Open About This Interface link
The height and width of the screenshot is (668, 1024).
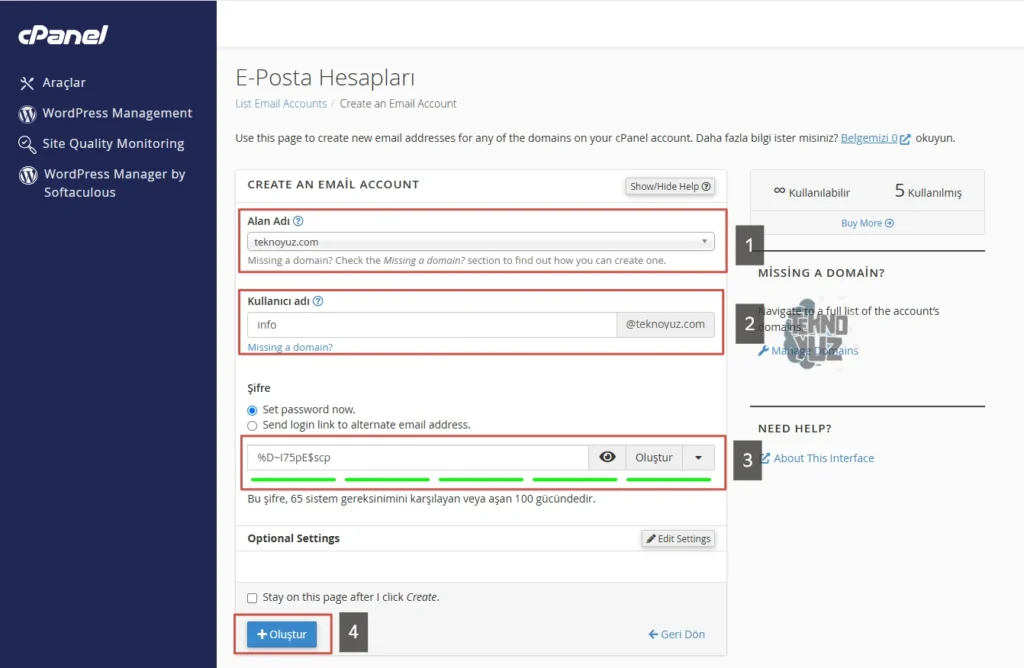pos(824,458)
